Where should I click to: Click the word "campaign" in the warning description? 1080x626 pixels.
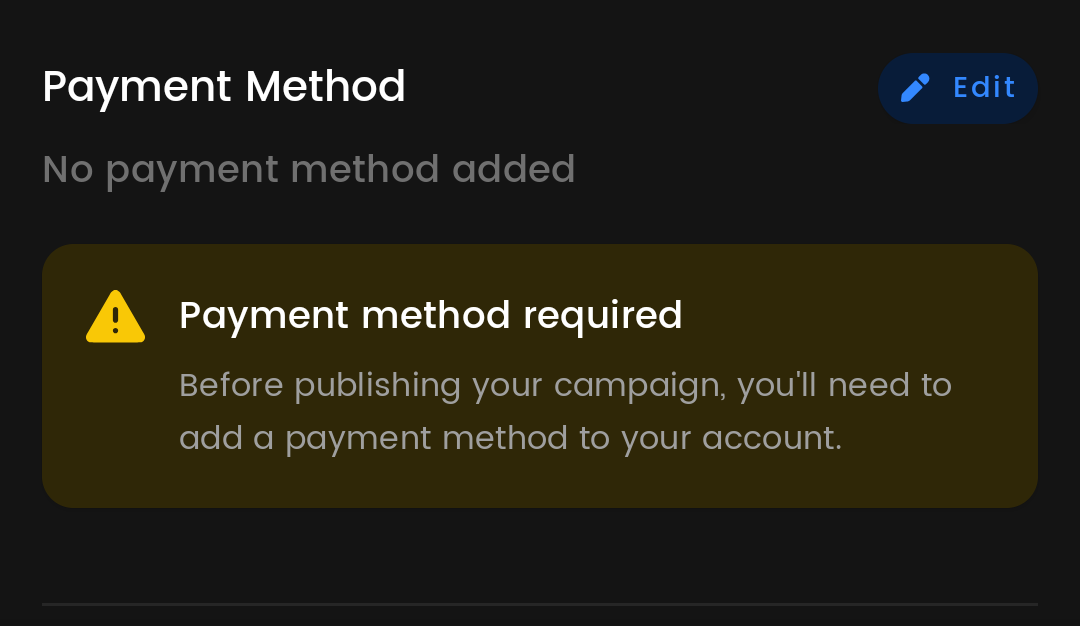[x=640, y=386]
